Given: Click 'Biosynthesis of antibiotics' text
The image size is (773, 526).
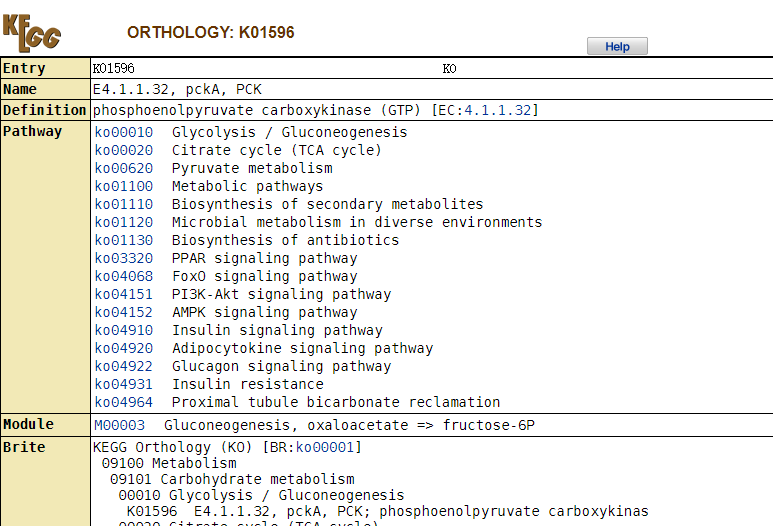Looking at the screenshot, I should point(285,240).
